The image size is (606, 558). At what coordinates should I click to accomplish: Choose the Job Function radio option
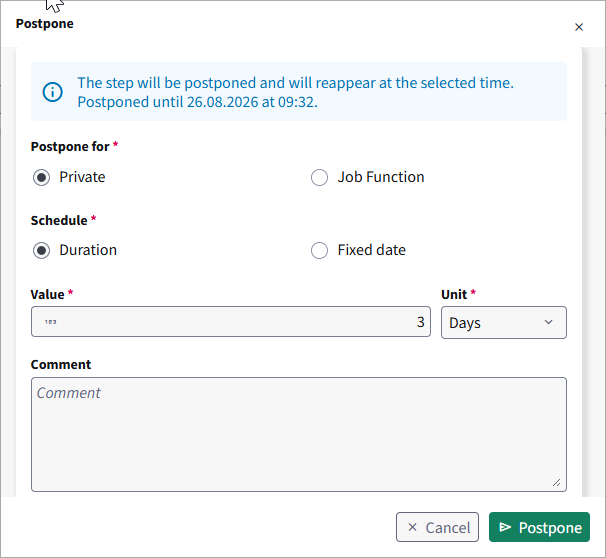[320, 177]
